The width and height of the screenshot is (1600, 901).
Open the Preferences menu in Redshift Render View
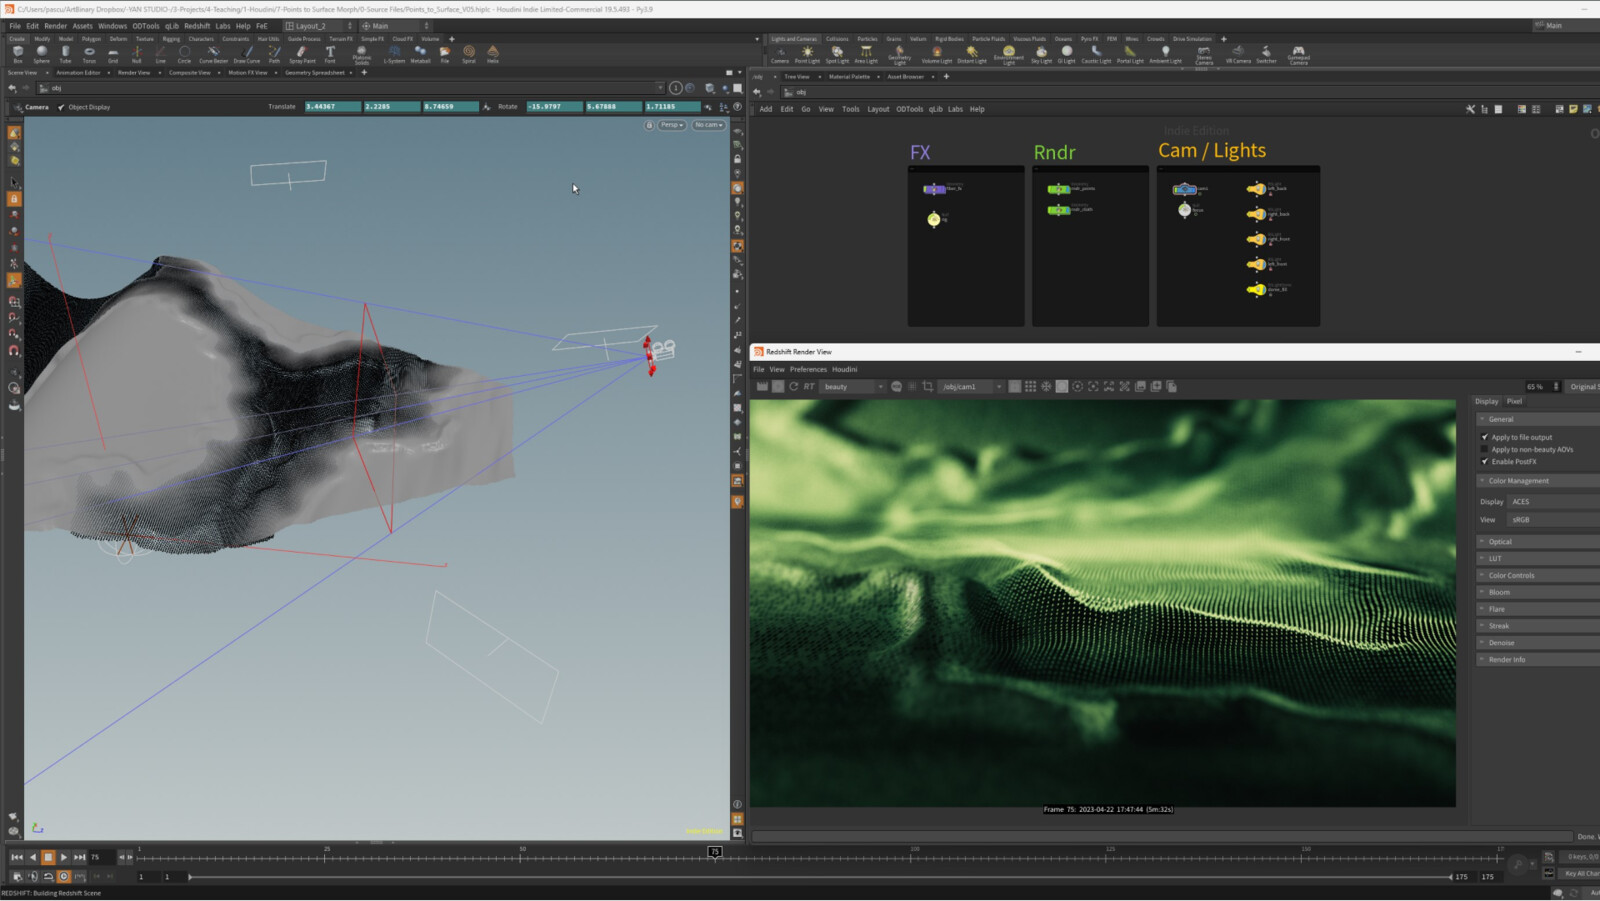coord(809,369)
